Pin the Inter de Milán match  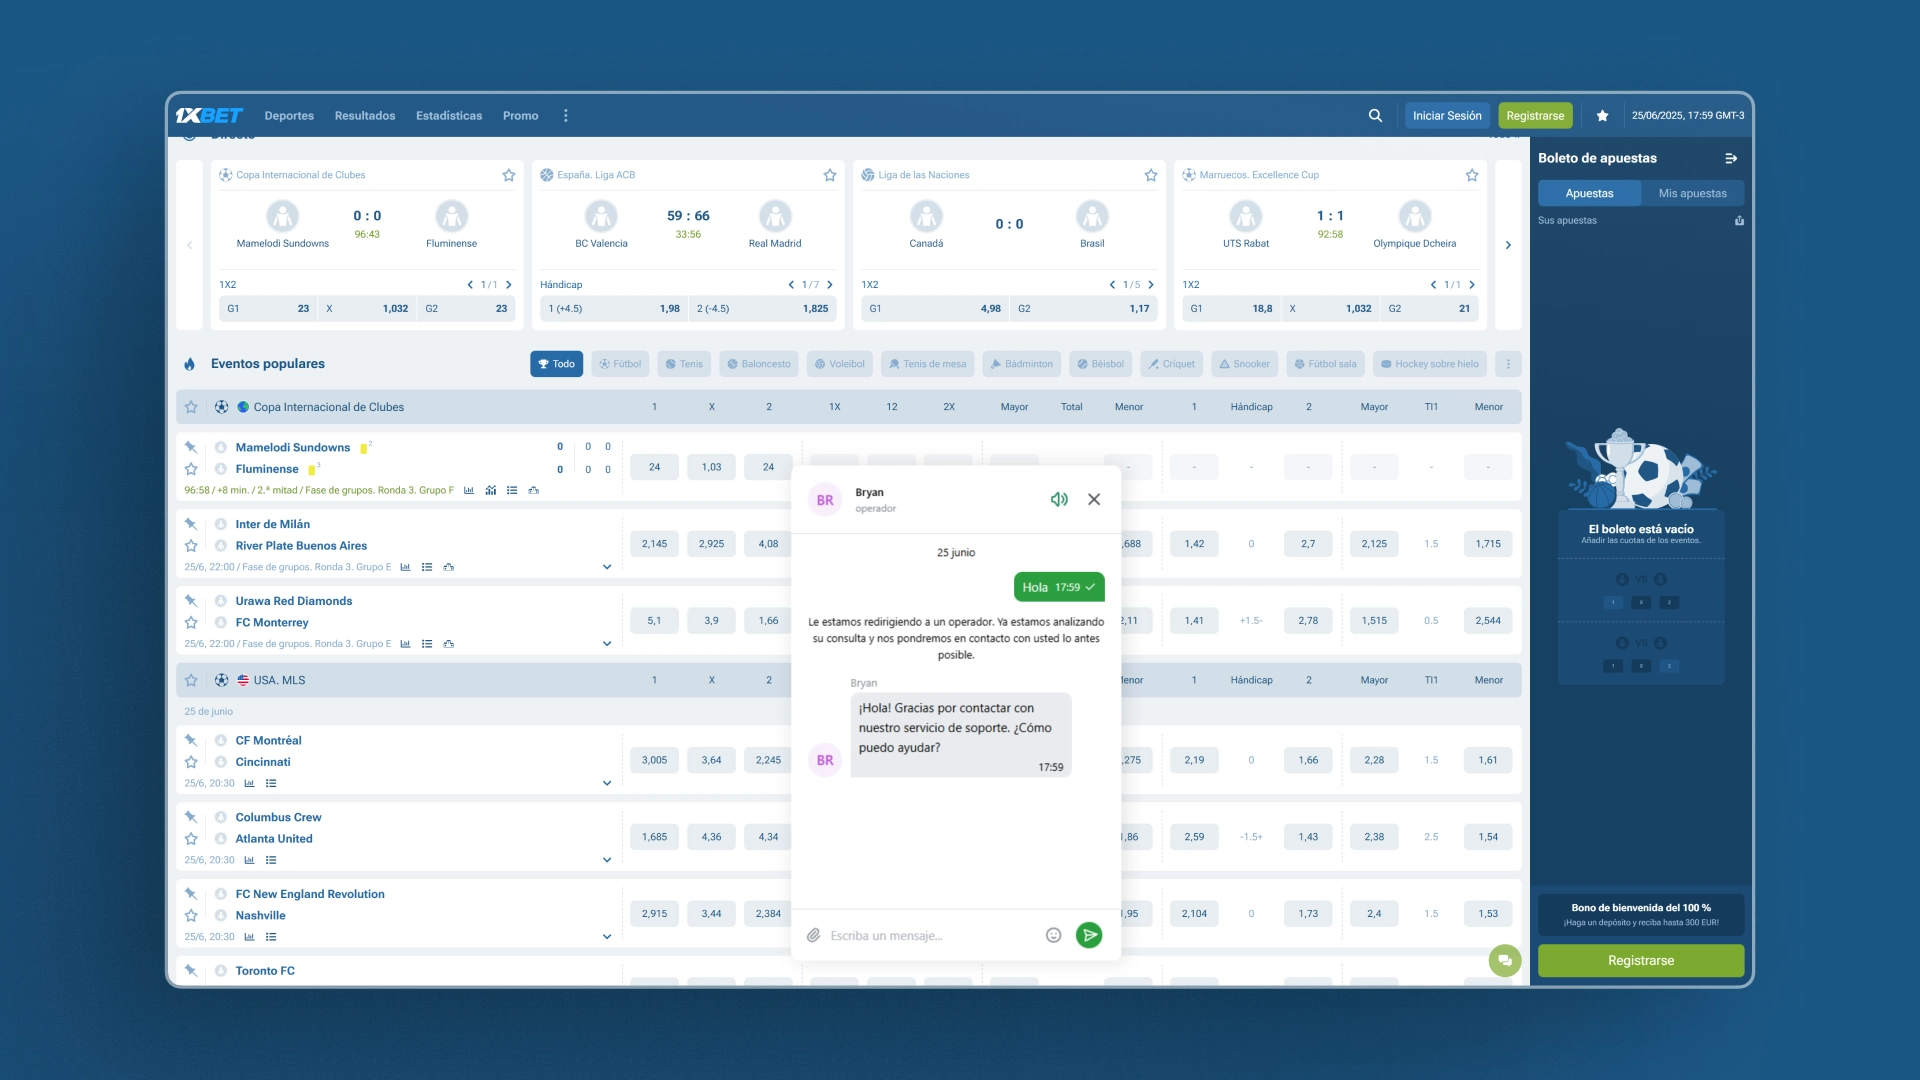pos(191,524)
